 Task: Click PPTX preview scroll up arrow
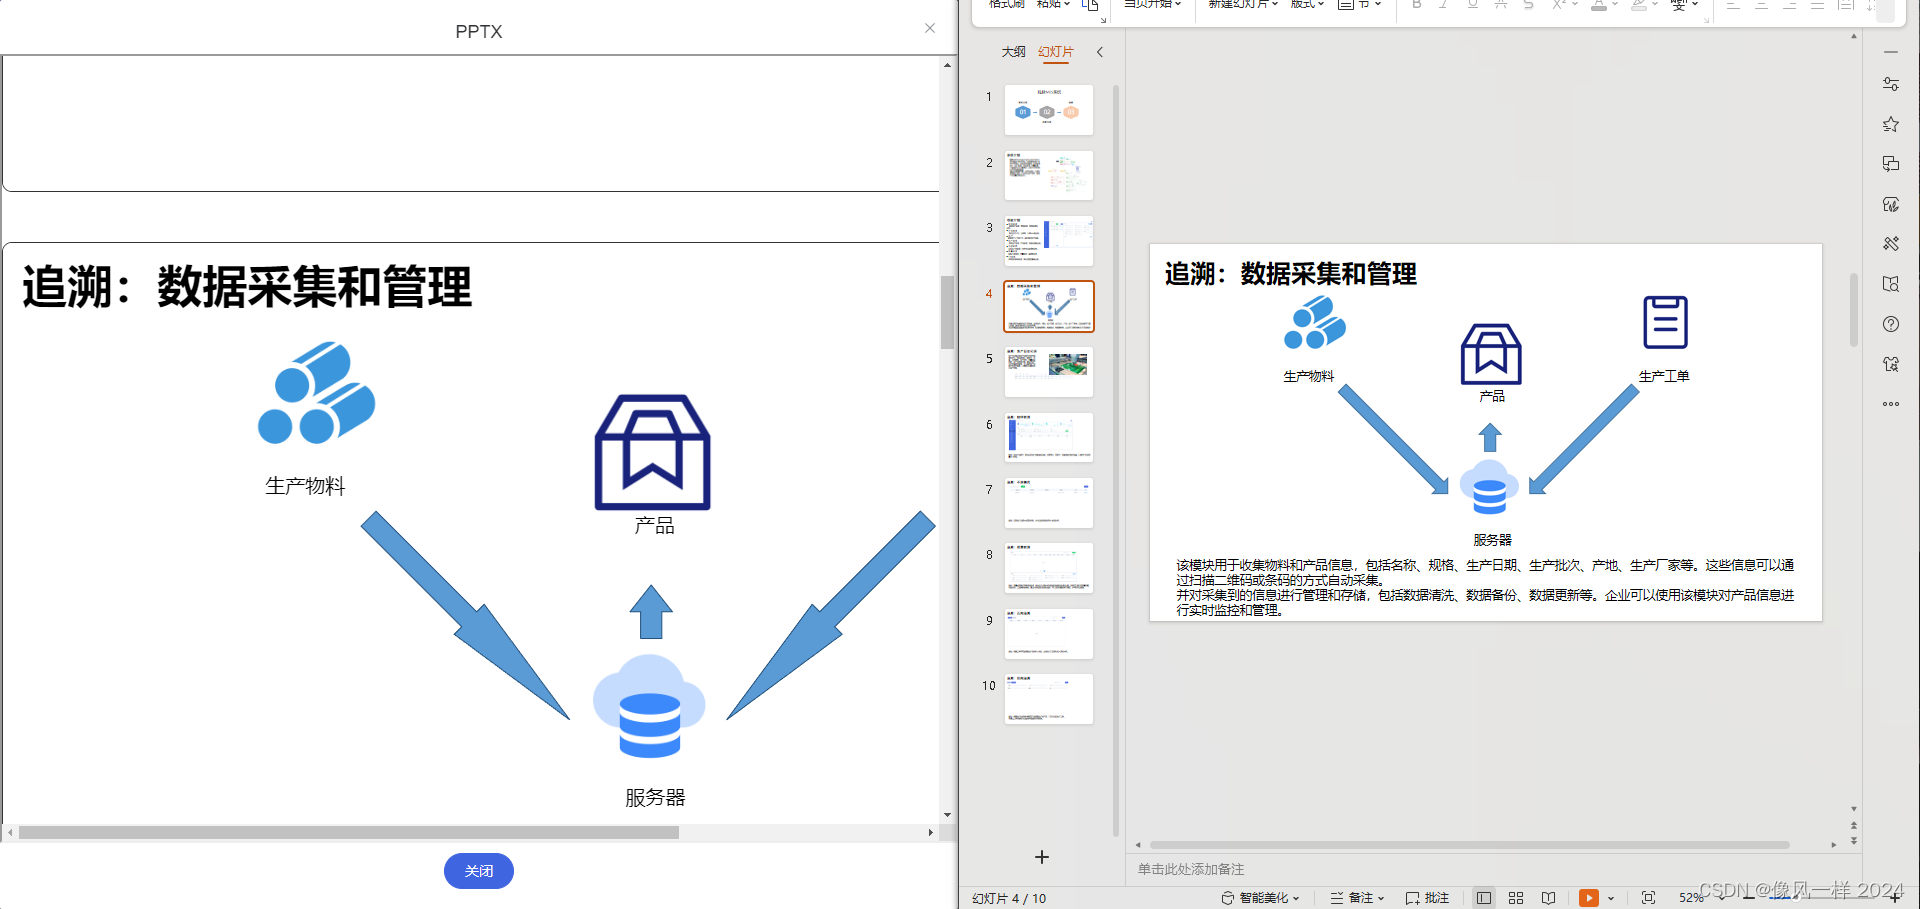(x=947, y=65)
